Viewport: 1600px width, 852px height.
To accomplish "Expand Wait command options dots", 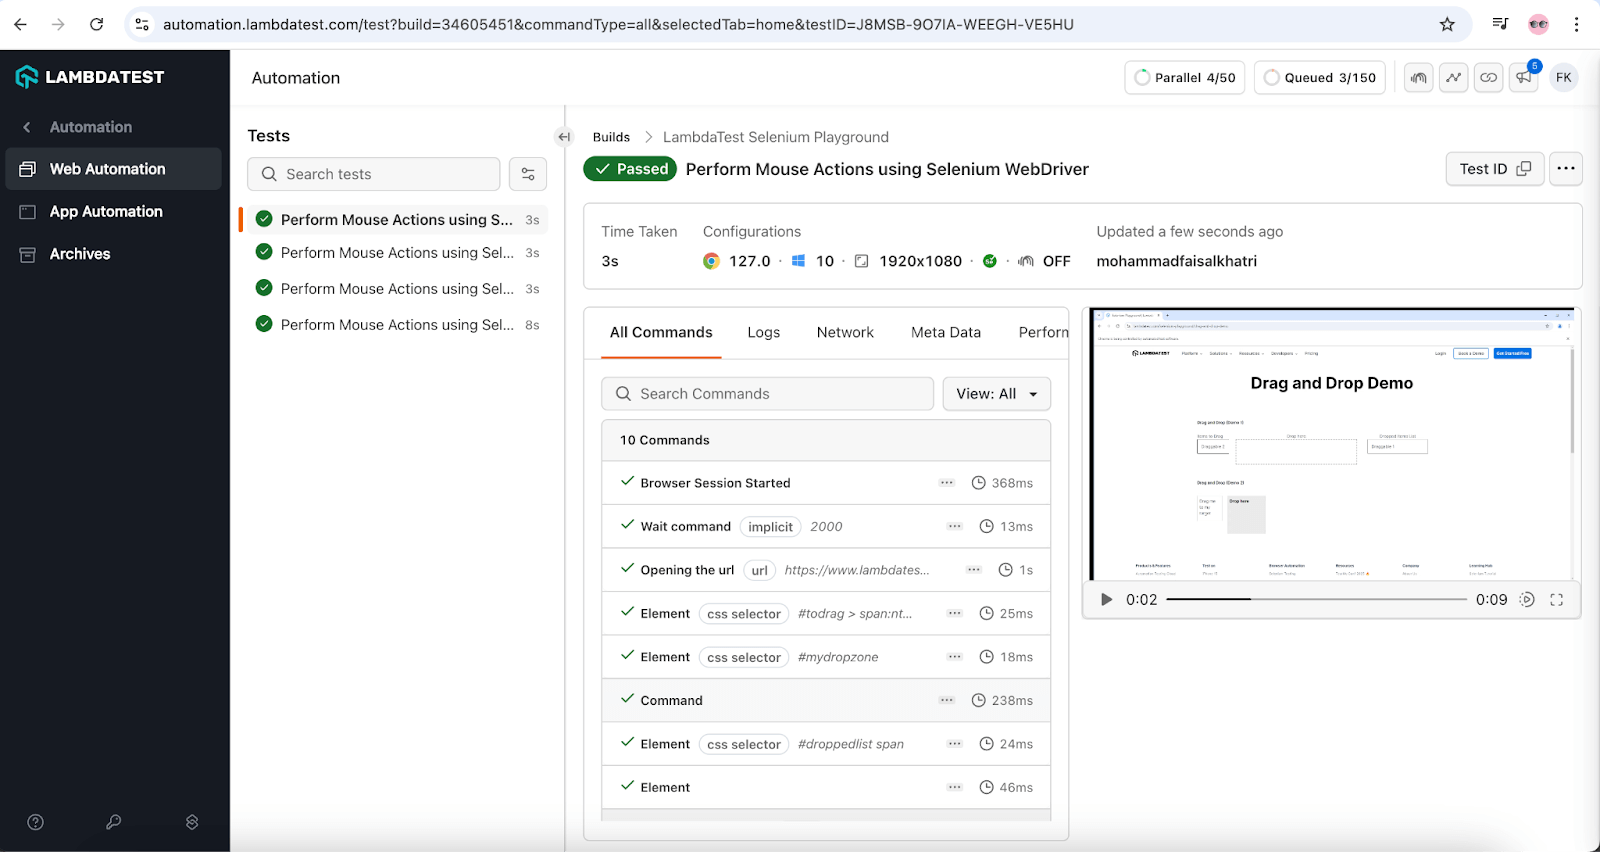I will tap(955, 527).
